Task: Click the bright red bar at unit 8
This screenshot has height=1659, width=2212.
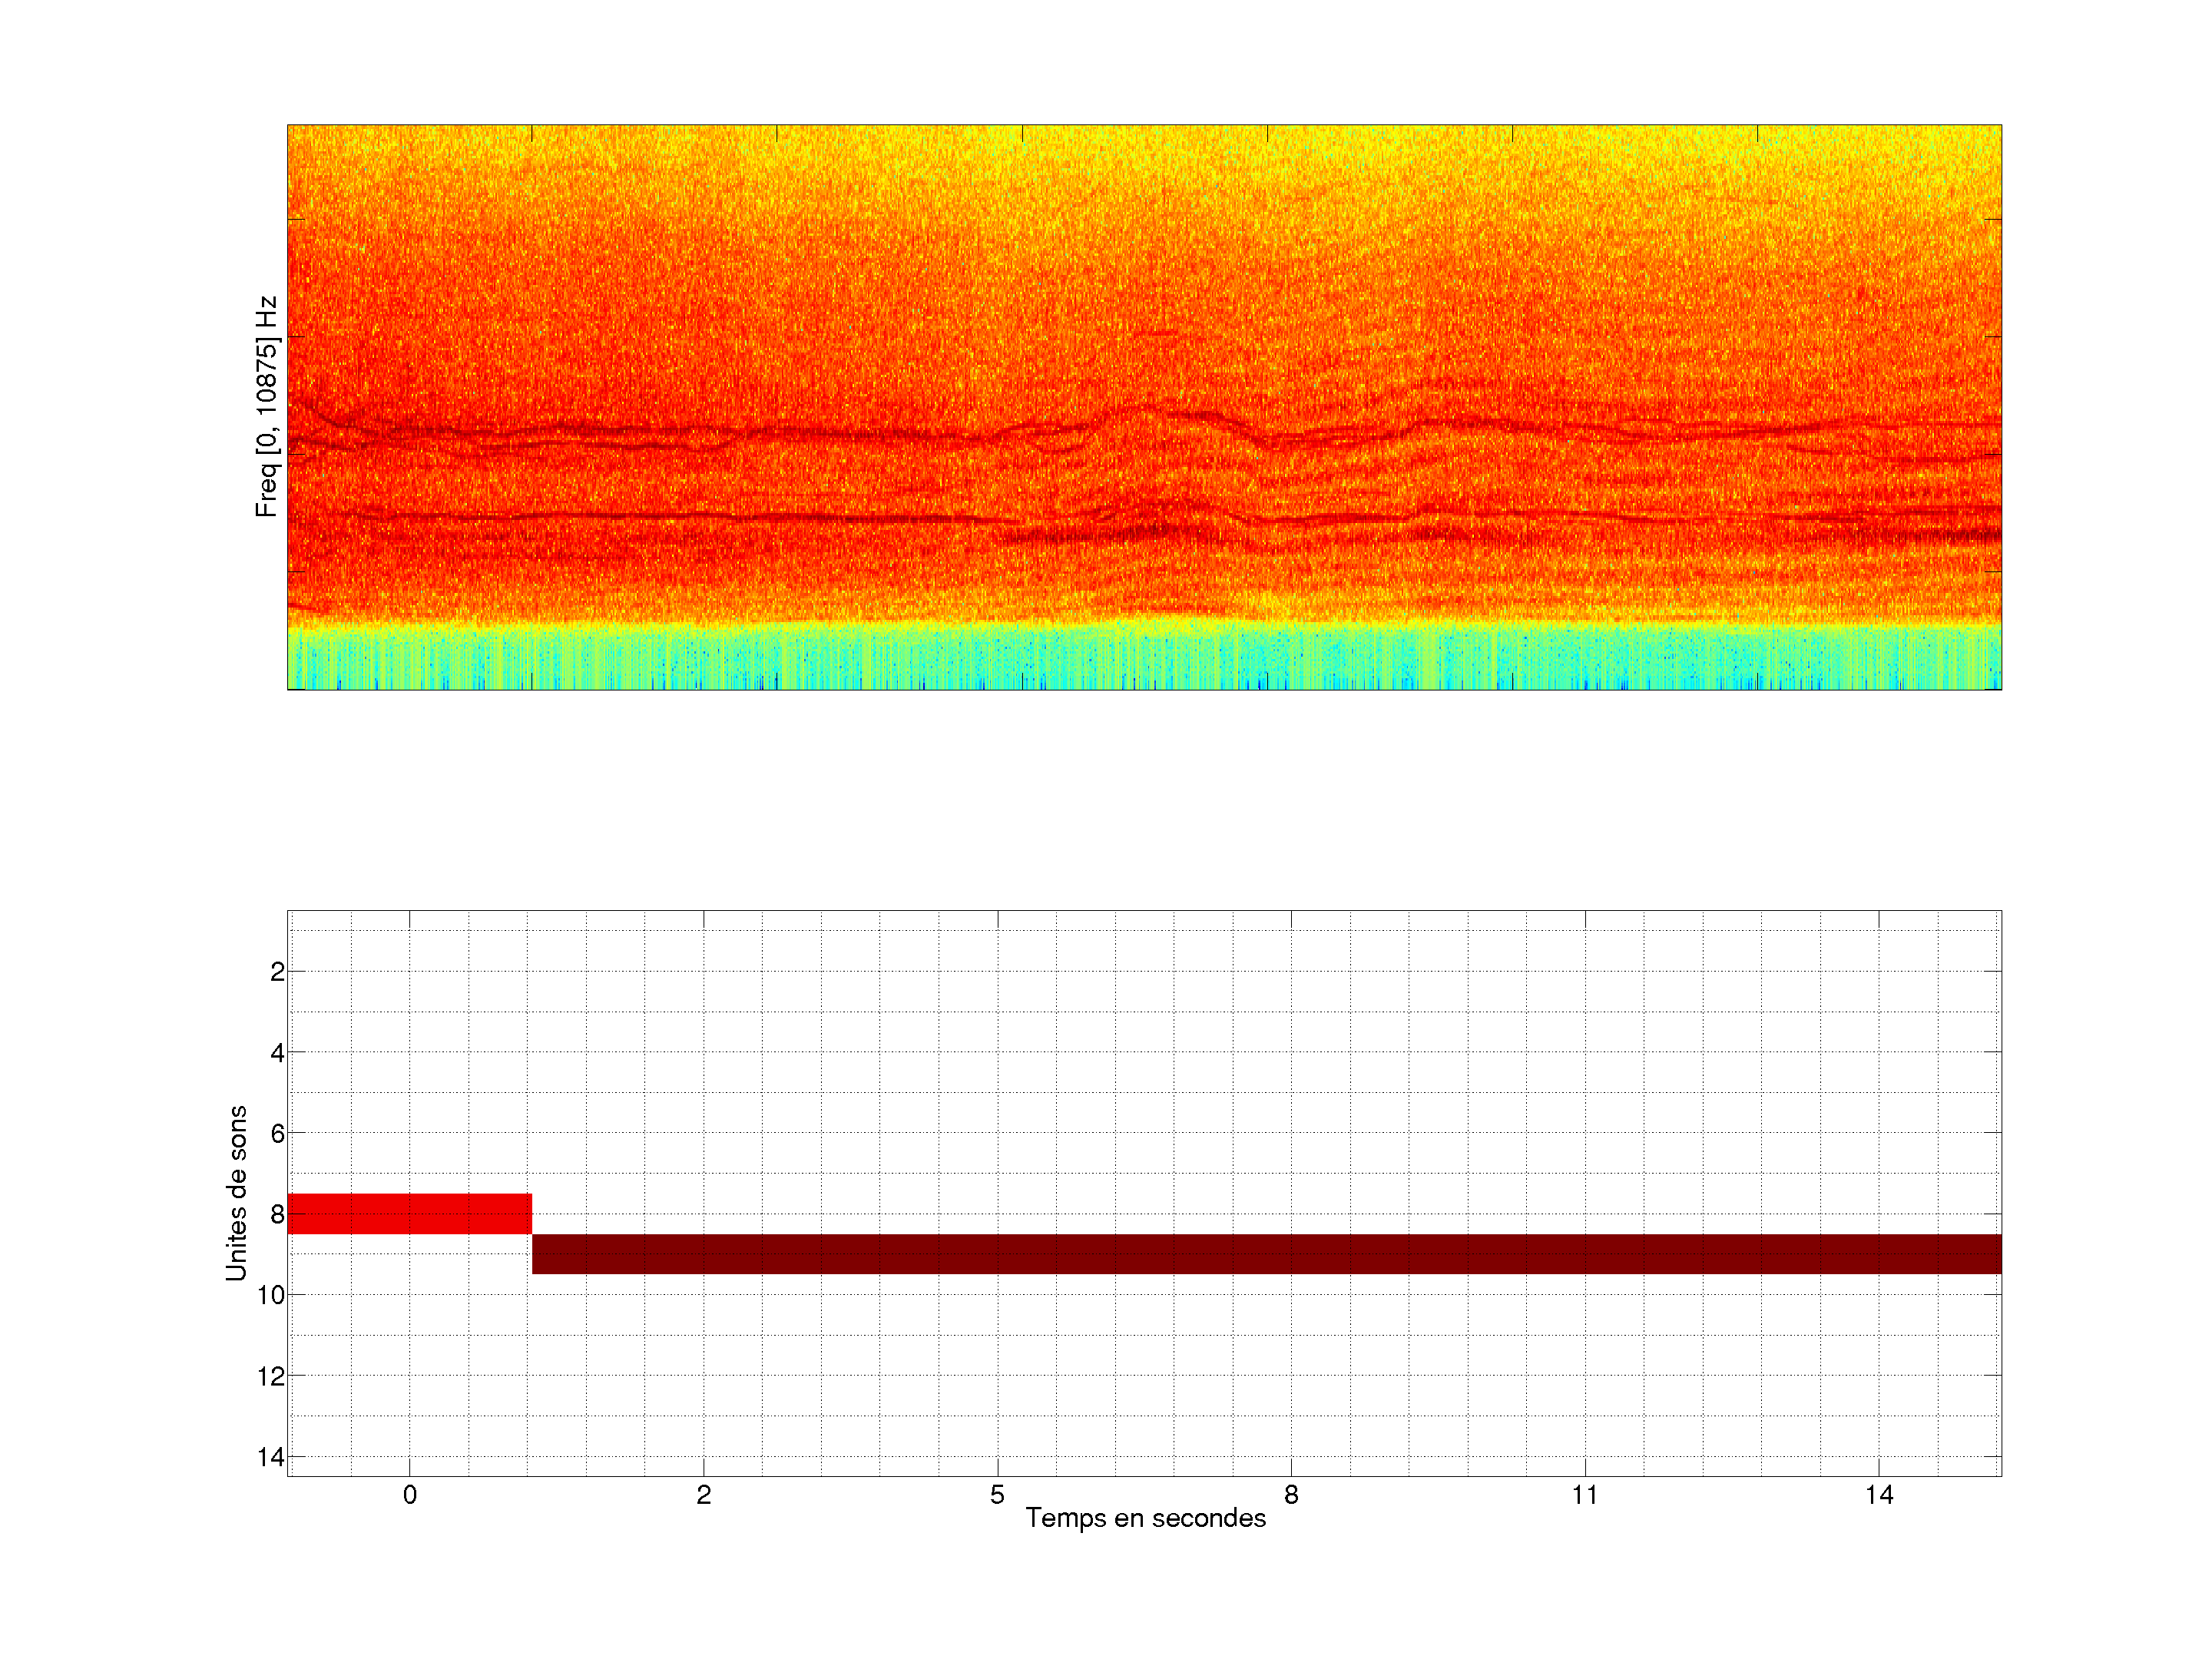Action: [409, 1213]
